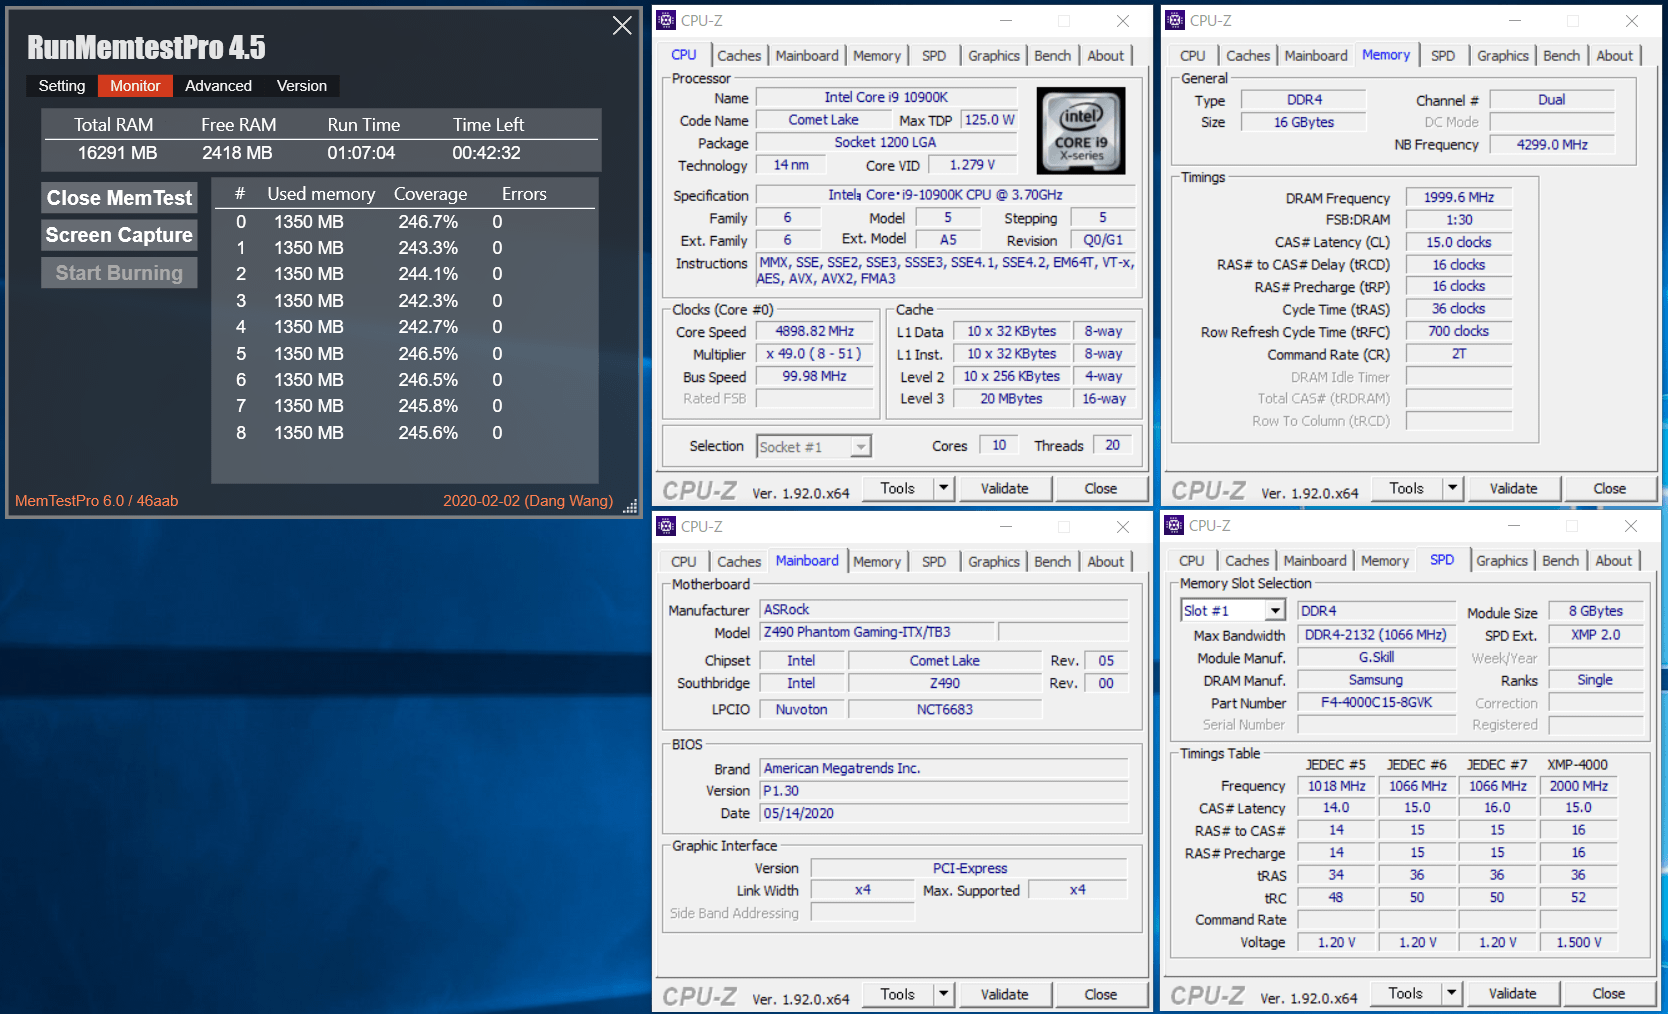The image size is (1668, 1014).
Task: Click the Z490 Phantom Gaming-ITX/TB3 model field
Action: [x=877, y=632]
